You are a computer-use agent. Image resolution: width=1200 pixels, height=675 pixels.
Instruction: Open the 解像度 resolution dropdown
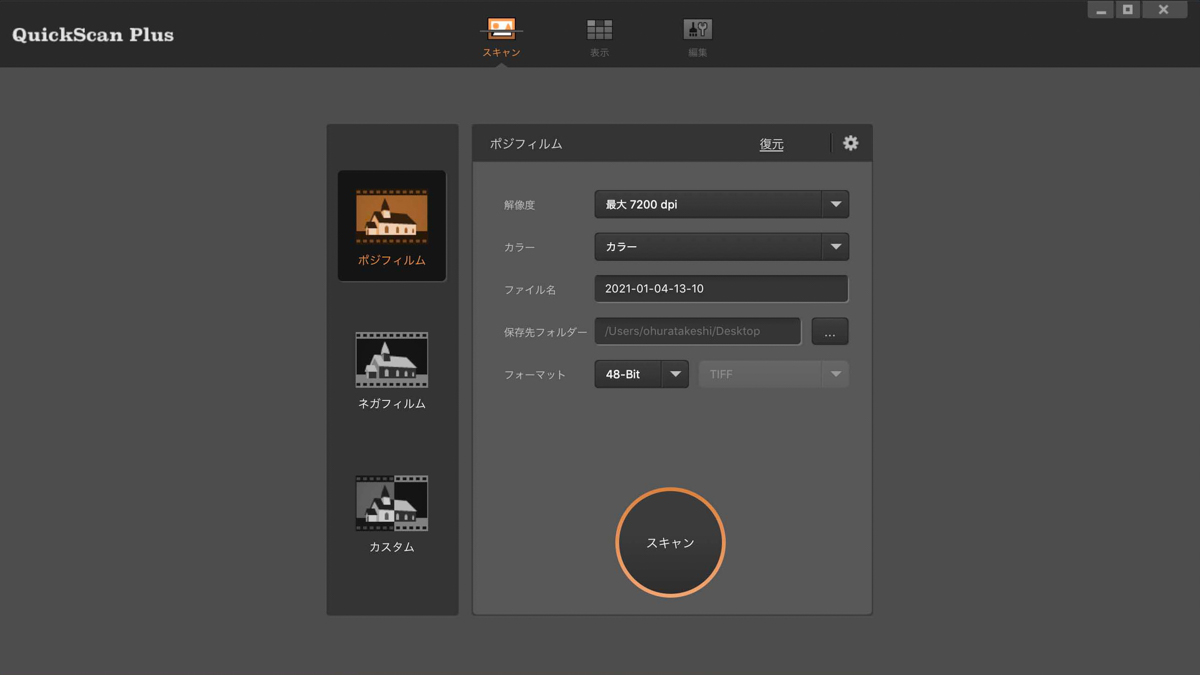tap(835, 204)
